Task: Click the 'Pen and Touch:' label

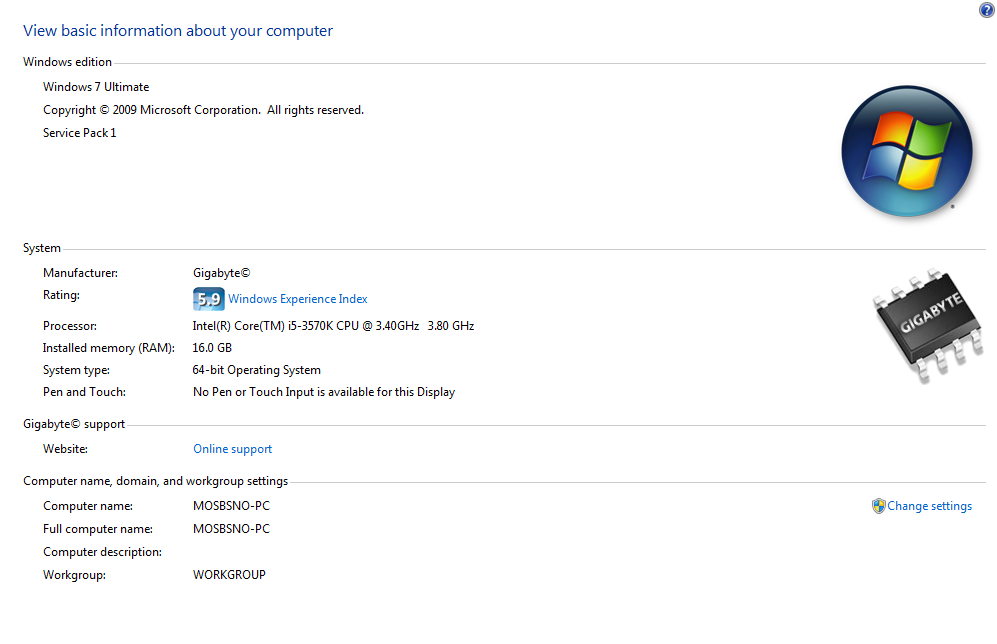Action: [x=85, y=392]
